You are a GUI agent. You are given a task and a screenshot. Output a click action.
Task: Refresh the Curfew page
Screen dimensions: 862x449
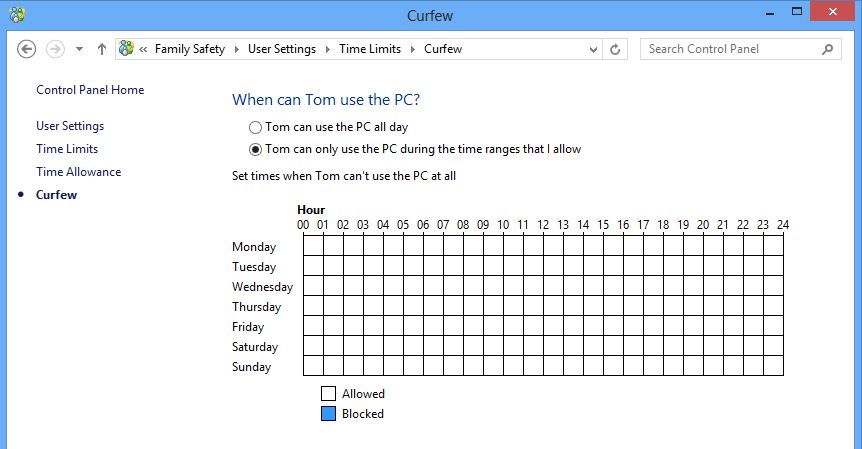615,49
